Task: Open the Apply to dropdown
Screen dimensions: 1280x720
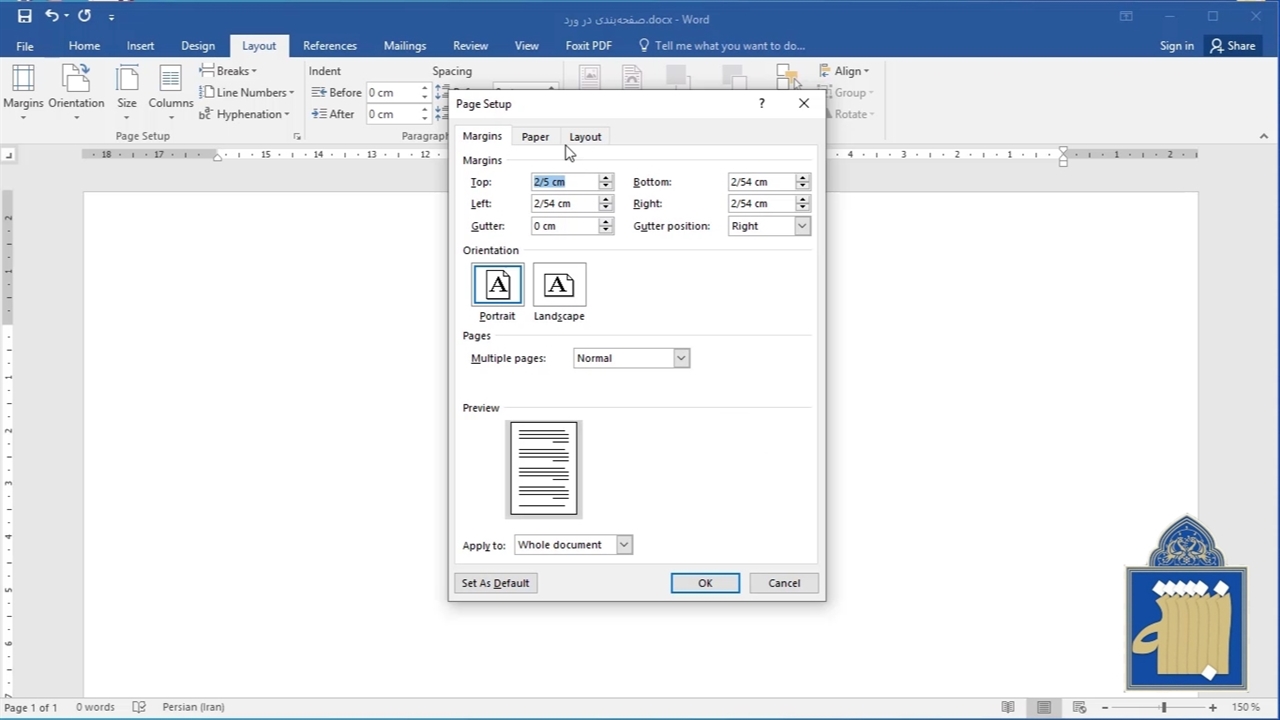Action: click(624, 545)
